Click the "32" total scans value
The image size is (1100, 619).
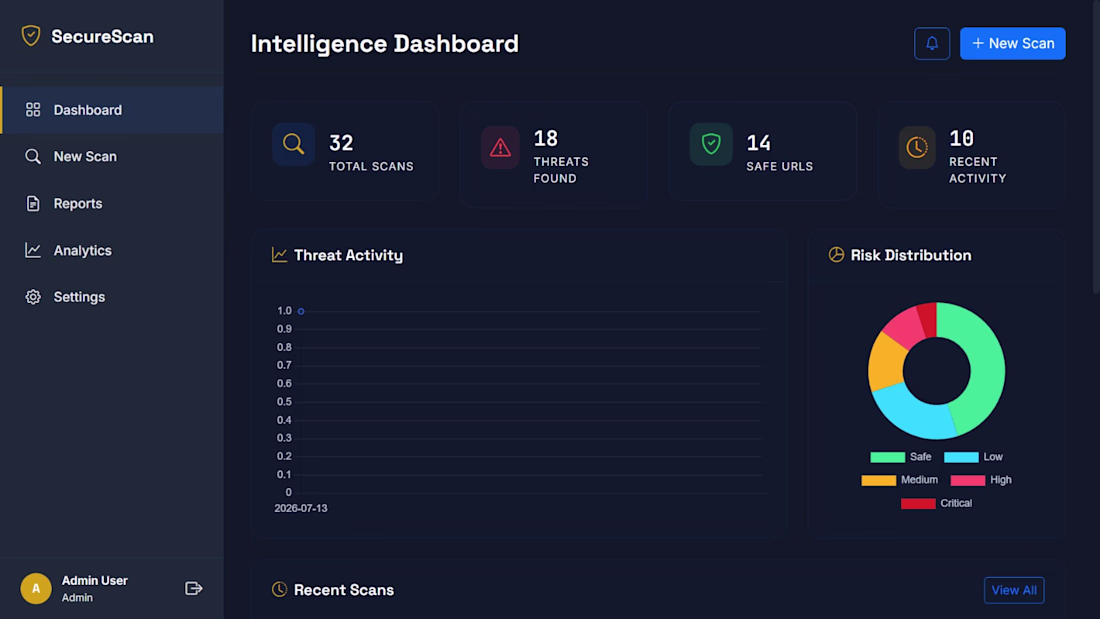tap(341, 143)
